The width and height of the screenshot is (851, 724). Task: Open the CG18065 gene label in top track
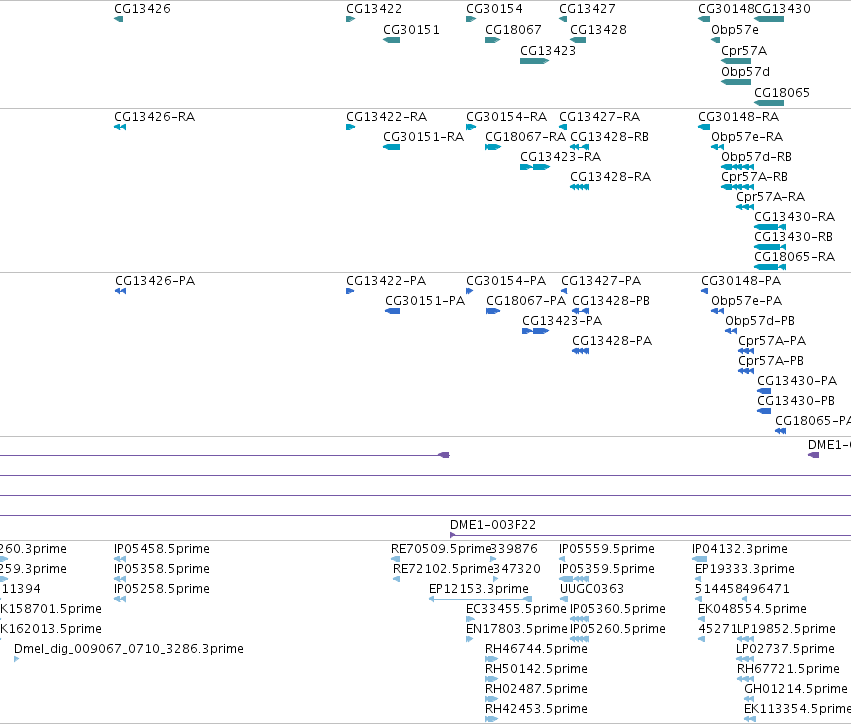tap(782, 93)
